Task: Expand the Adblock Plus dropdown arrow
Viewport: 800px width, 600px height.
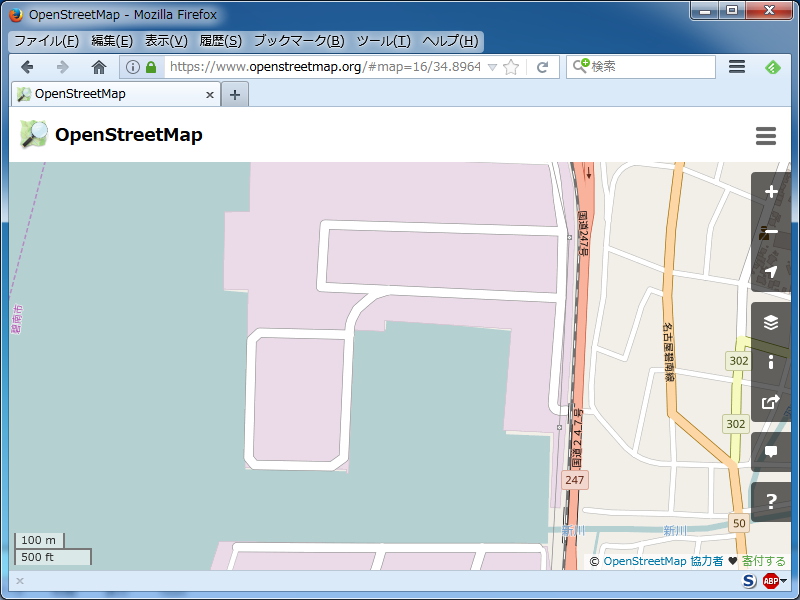Action: (783, 581)
